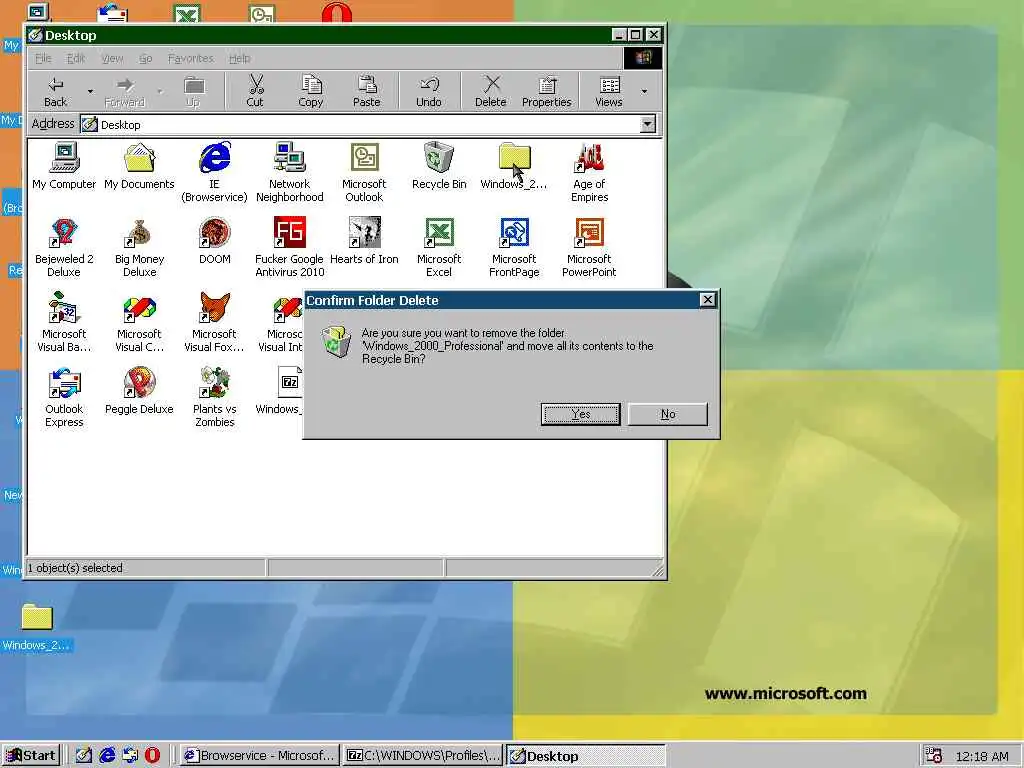Click the Cut toolbar button
Screen dimensions: 1024x768
click(255, 91)
